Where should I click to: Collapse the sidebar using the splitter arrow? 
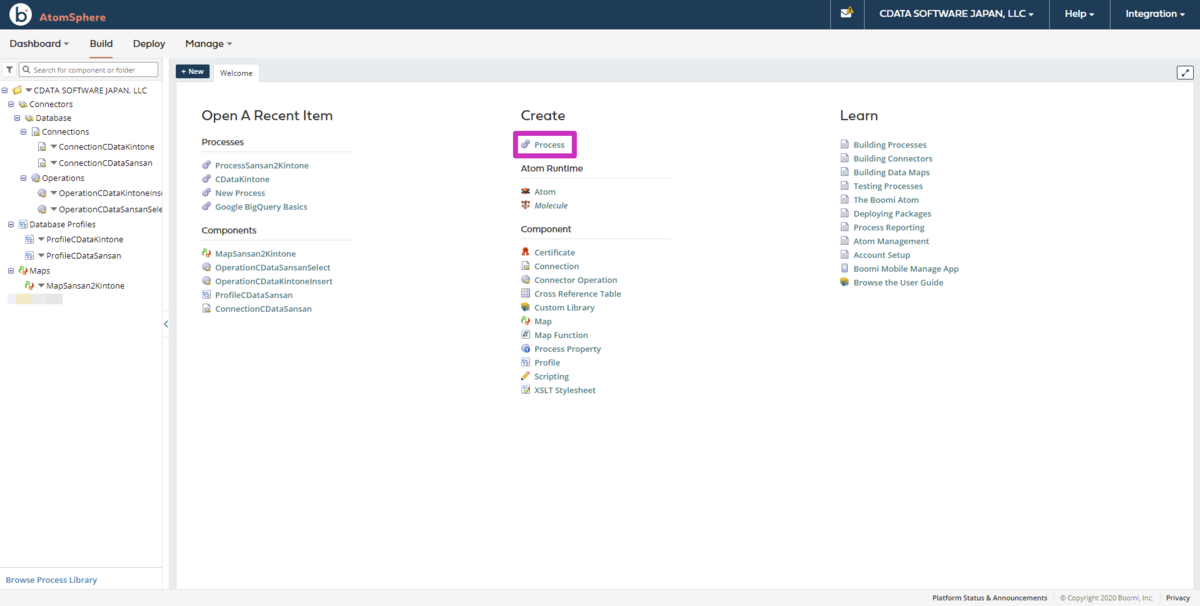click(166, 324)
